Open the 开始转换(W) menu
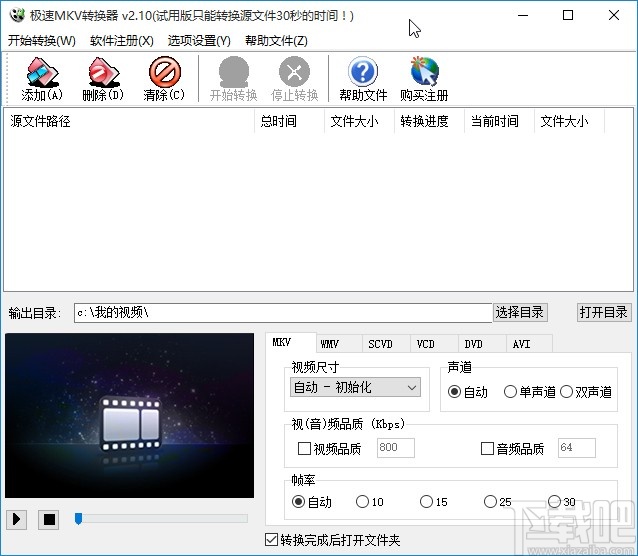Image resolution: width=638 pixels, height=556 pixels. (x=42, y=41)
